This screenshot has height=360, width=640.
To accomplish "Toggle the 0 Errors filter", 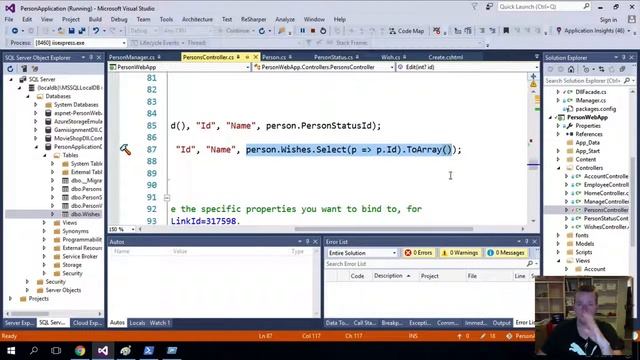I will [x=418, y=253].
